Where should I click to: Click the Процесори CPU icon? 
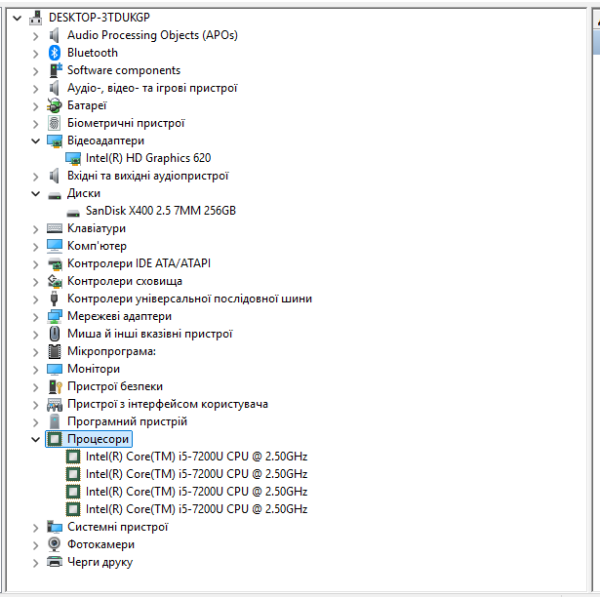54,439
